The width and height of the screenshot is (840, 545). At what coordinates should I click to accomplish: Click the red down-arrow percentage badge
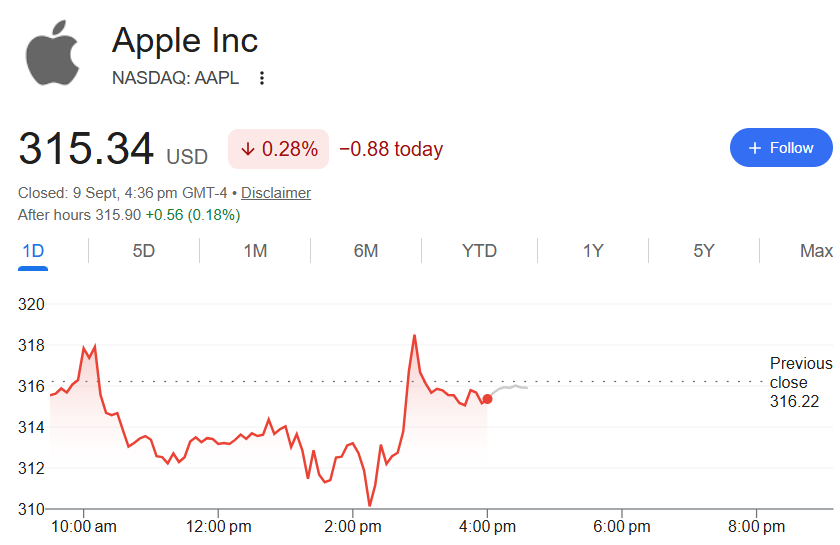279,149
